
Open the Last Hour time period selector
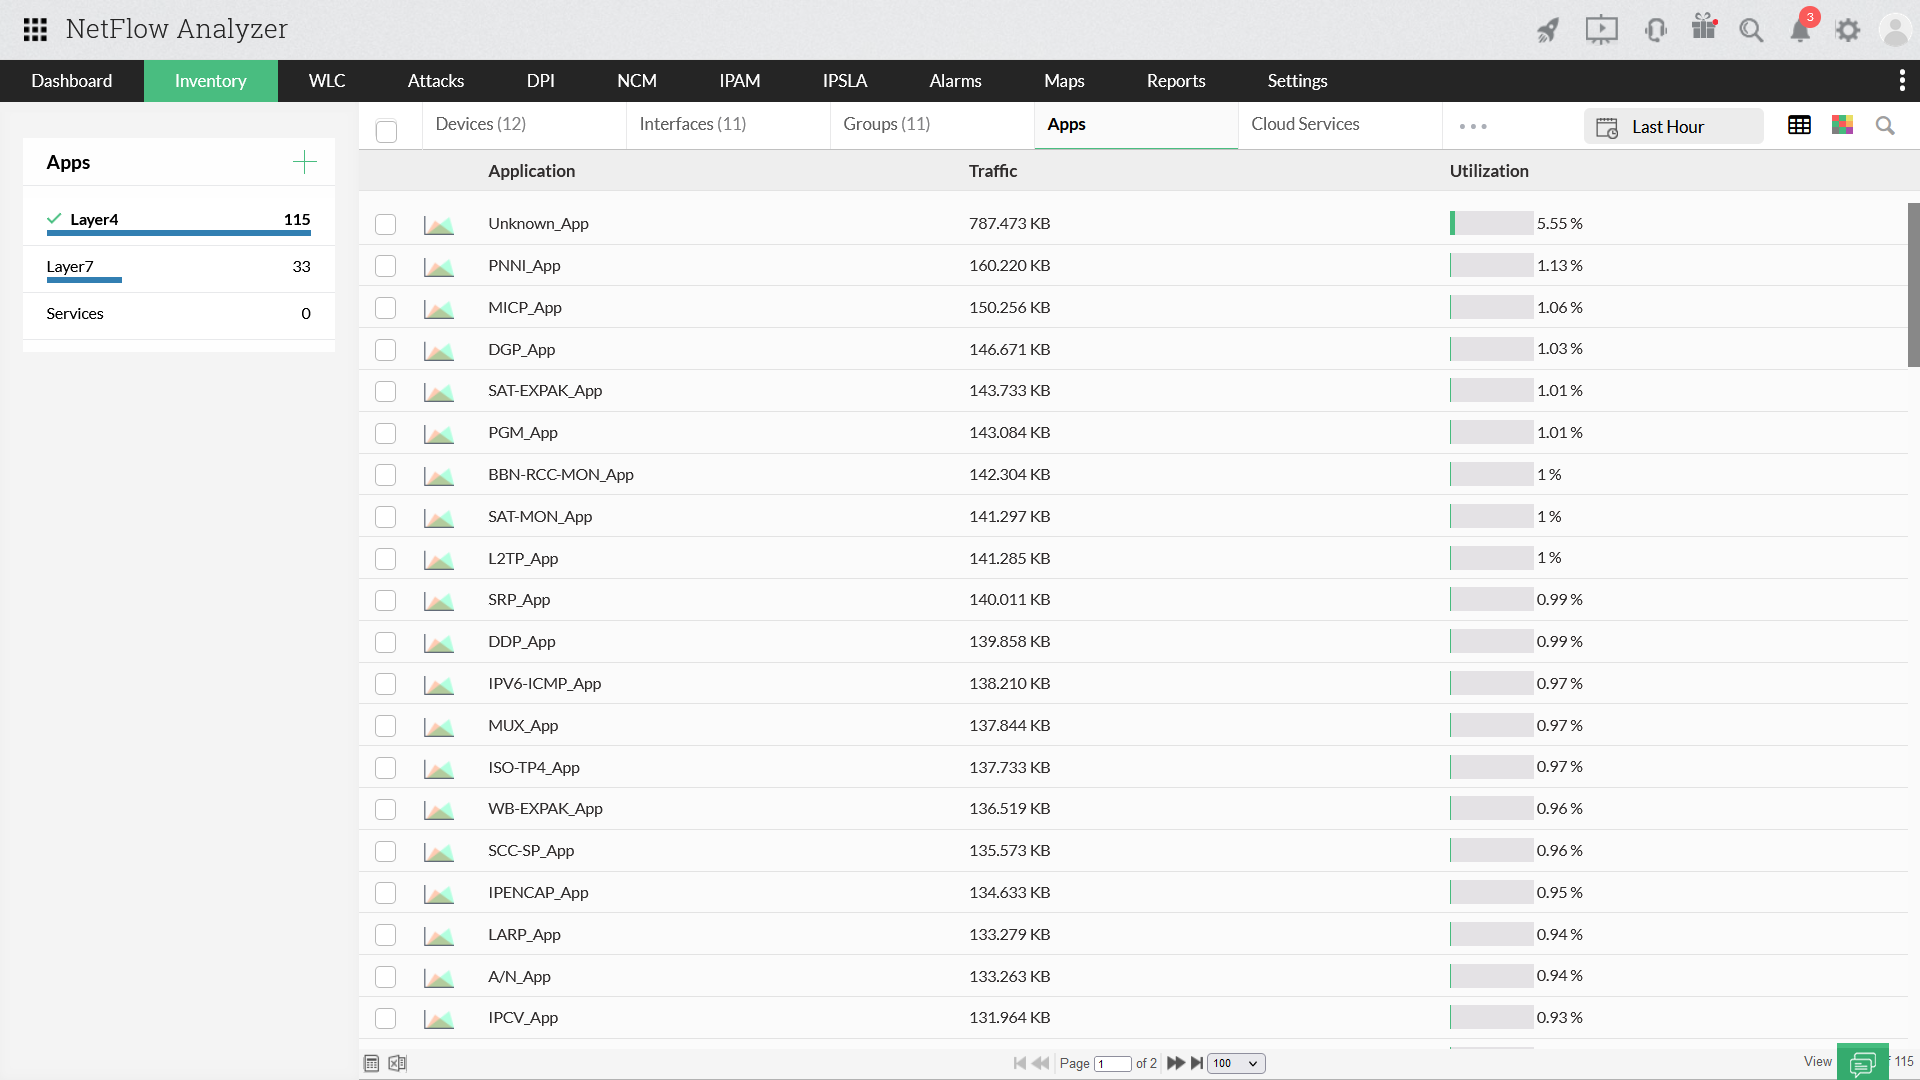pyautogui.click(x=1672, y=127)
